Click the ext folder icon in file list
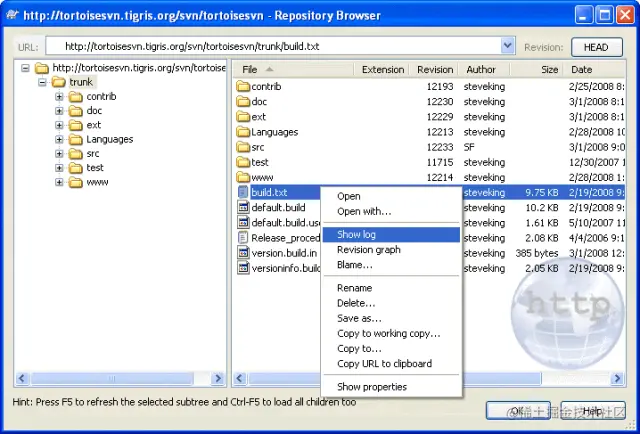 tap(243, 117)
